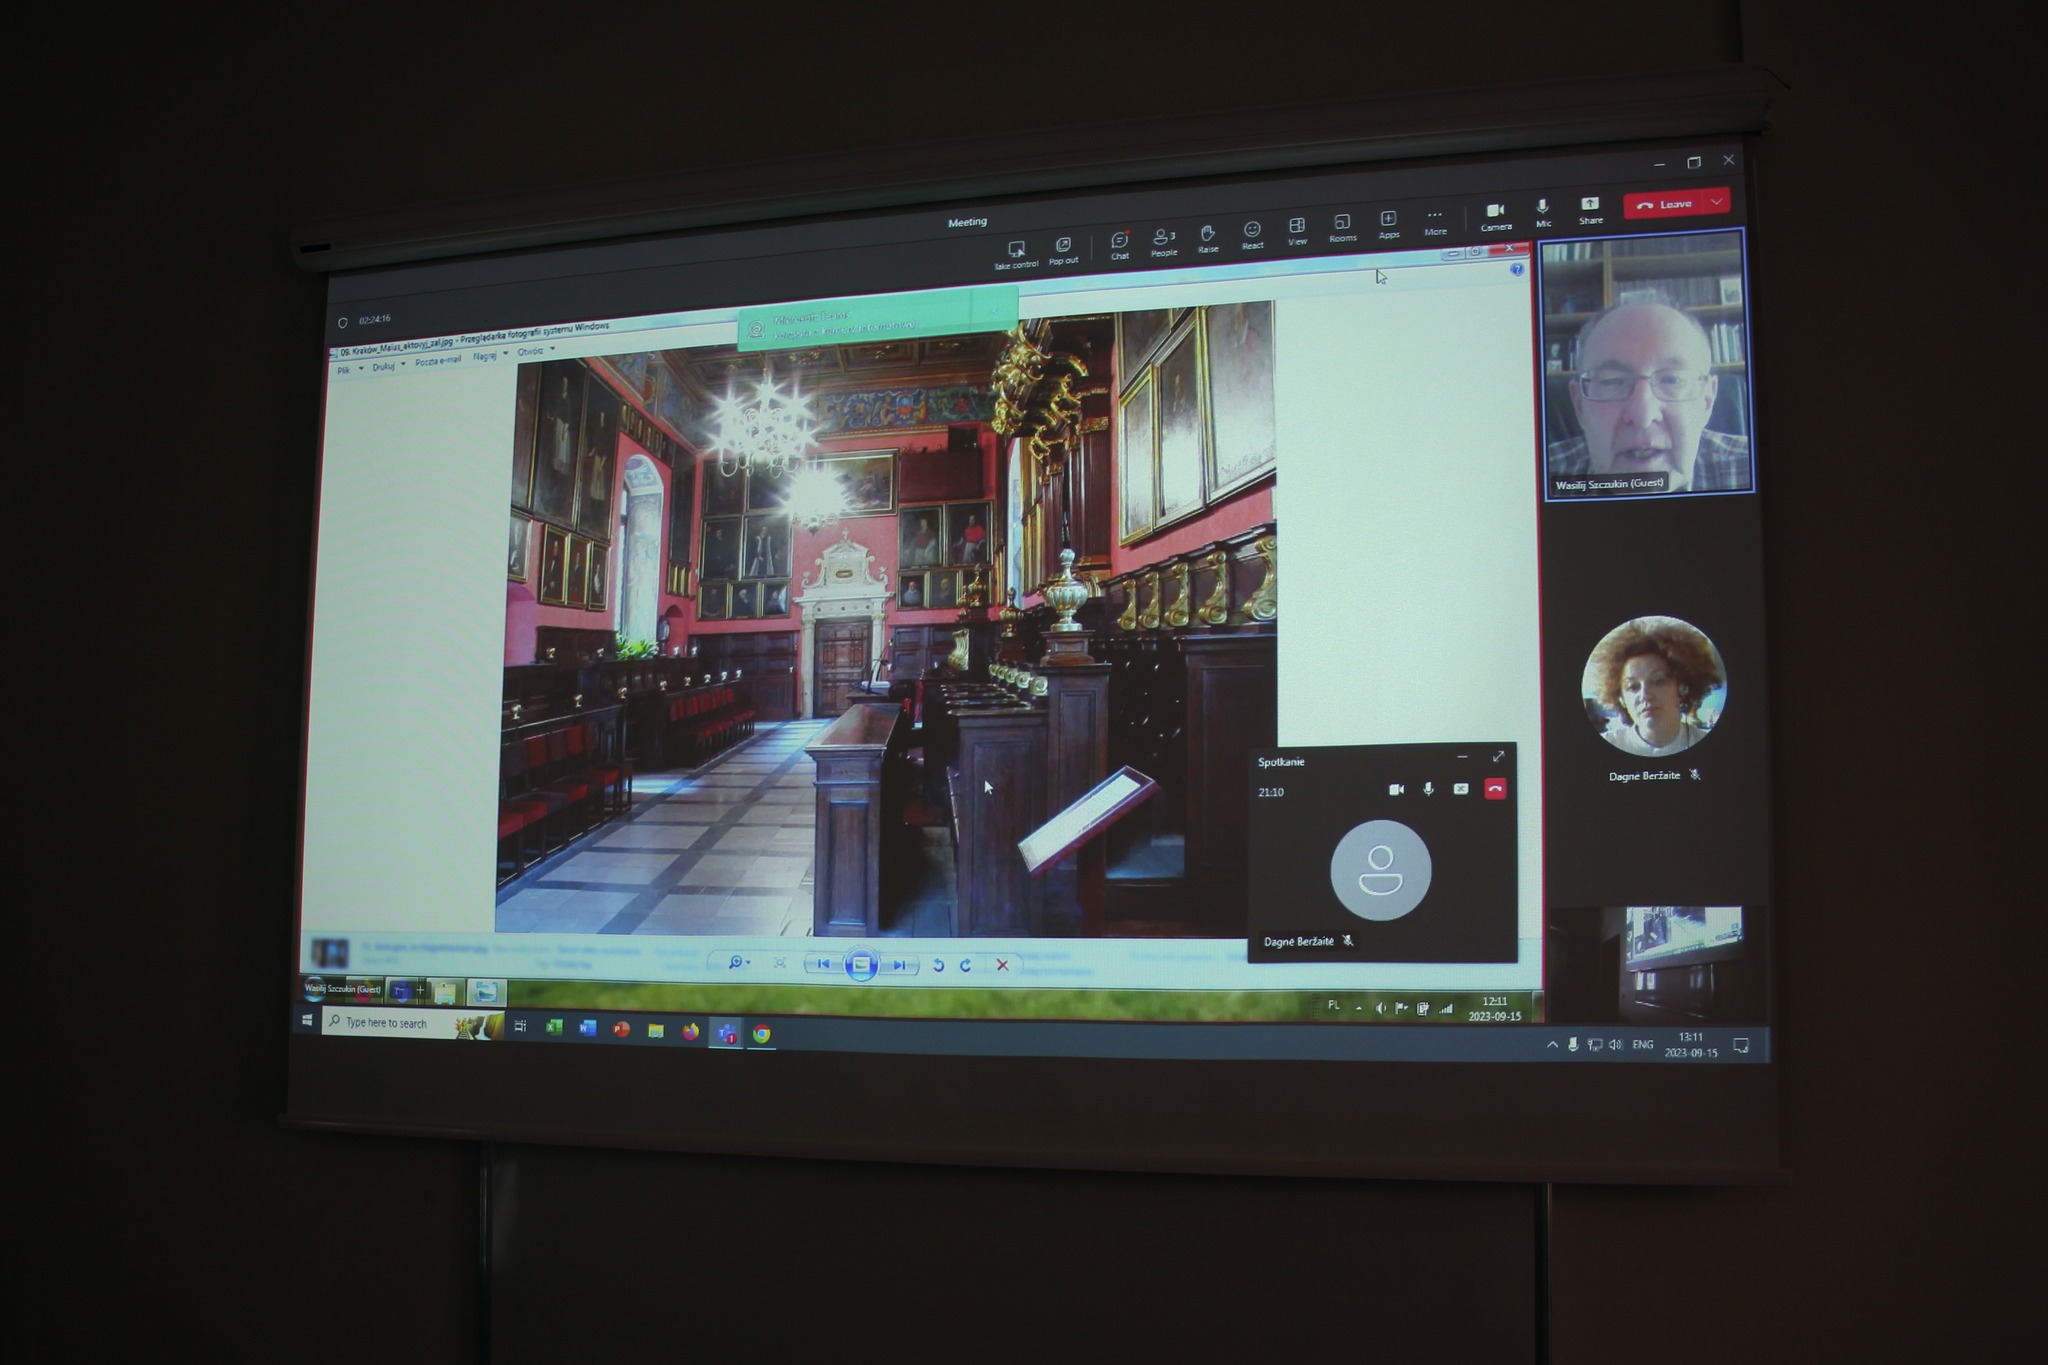This screenshot has height=1365, width=2048.
Task: Open Firefox from the Windows taskbar
Action: (690, 1031)
